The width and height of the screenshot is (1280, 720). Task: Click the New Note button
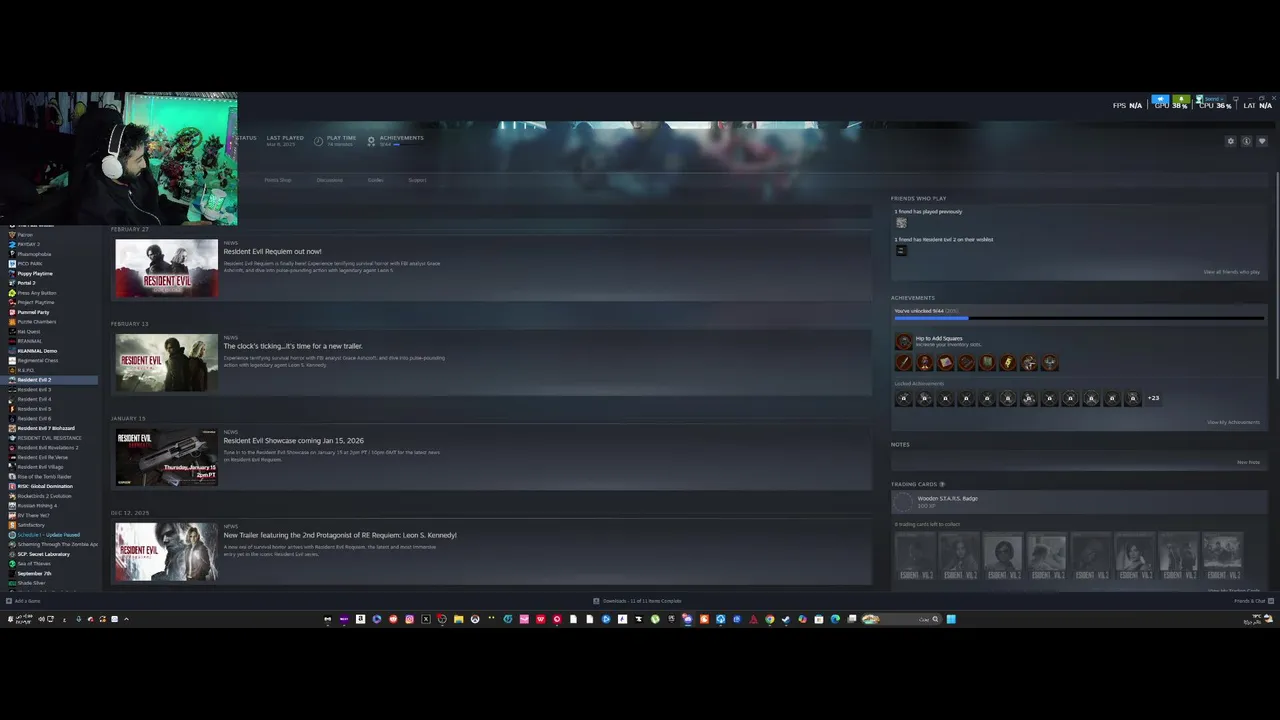1248,462
